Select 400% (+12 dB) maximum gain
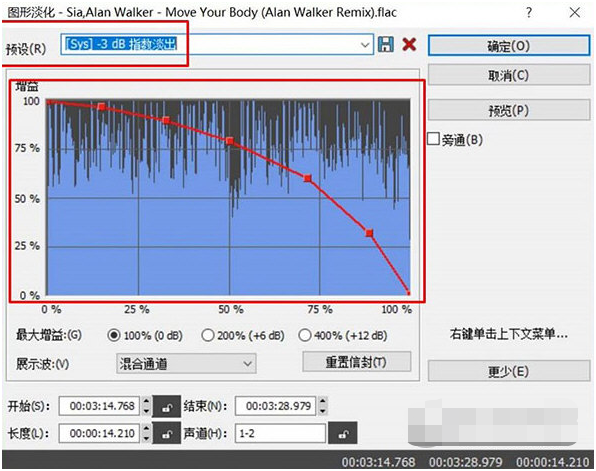Image resolution: width=596 pixels, height=471 pixels. click(305, 335)
